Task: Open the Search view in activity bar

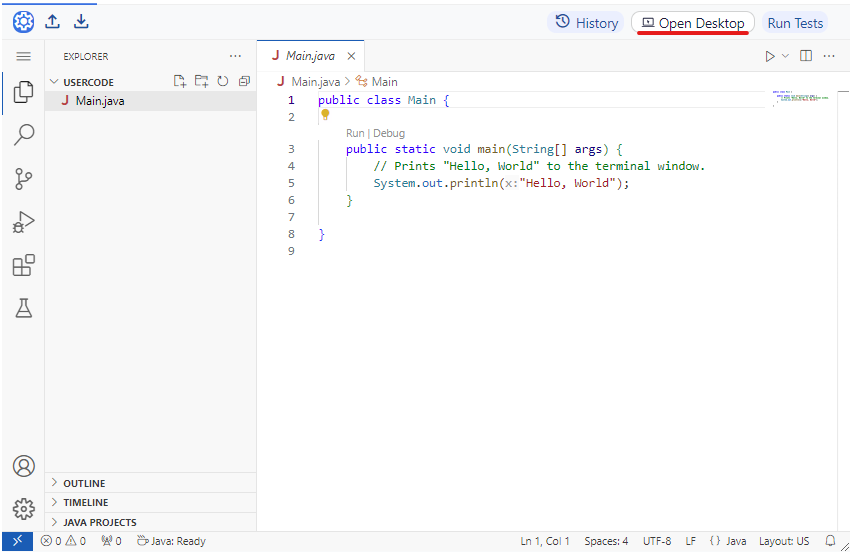Action: pyautogui.click(x=23, y=135)
